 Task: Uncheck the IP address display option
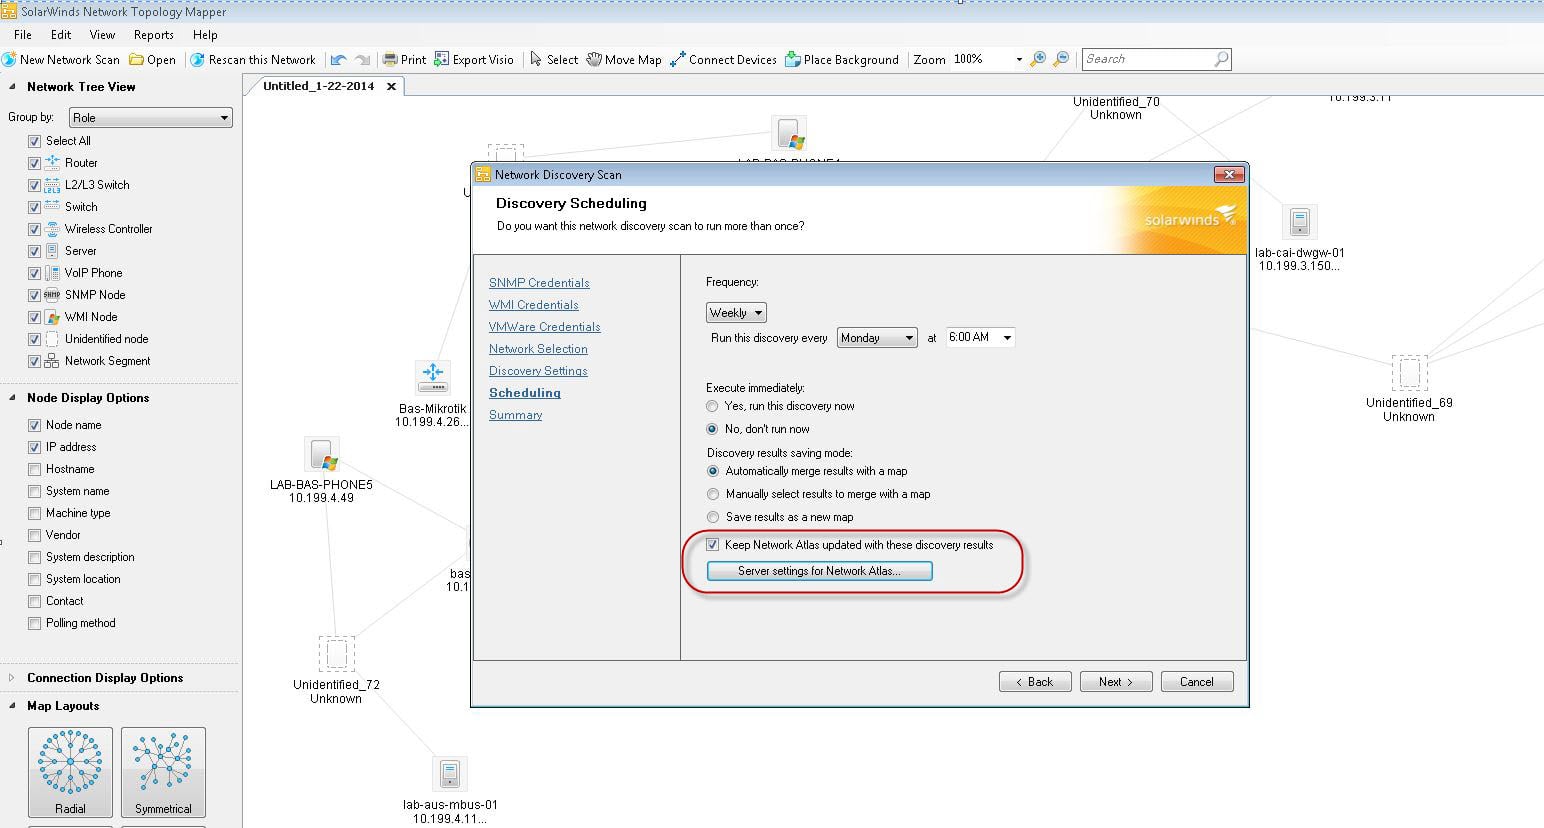point(35,447)
